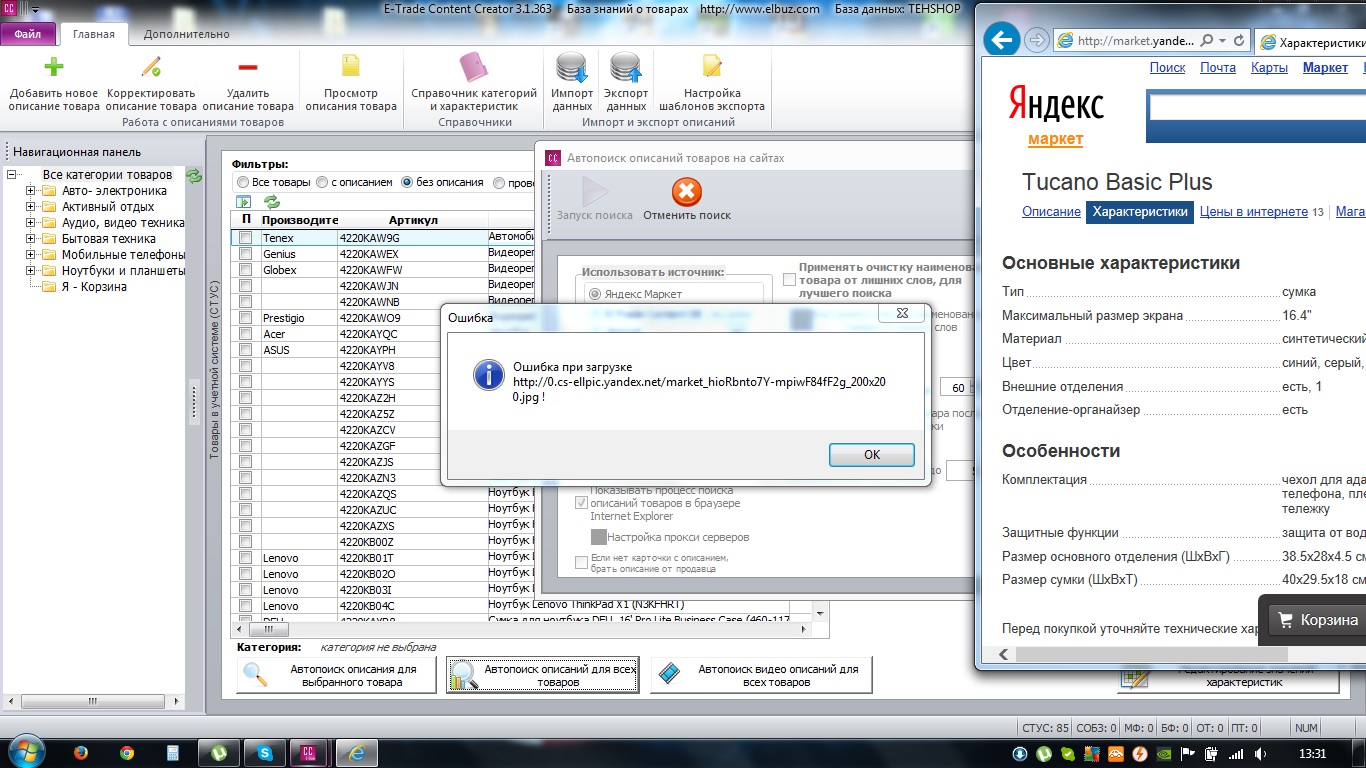Enable the product name cleanup checkbox

tap(790, 280)
